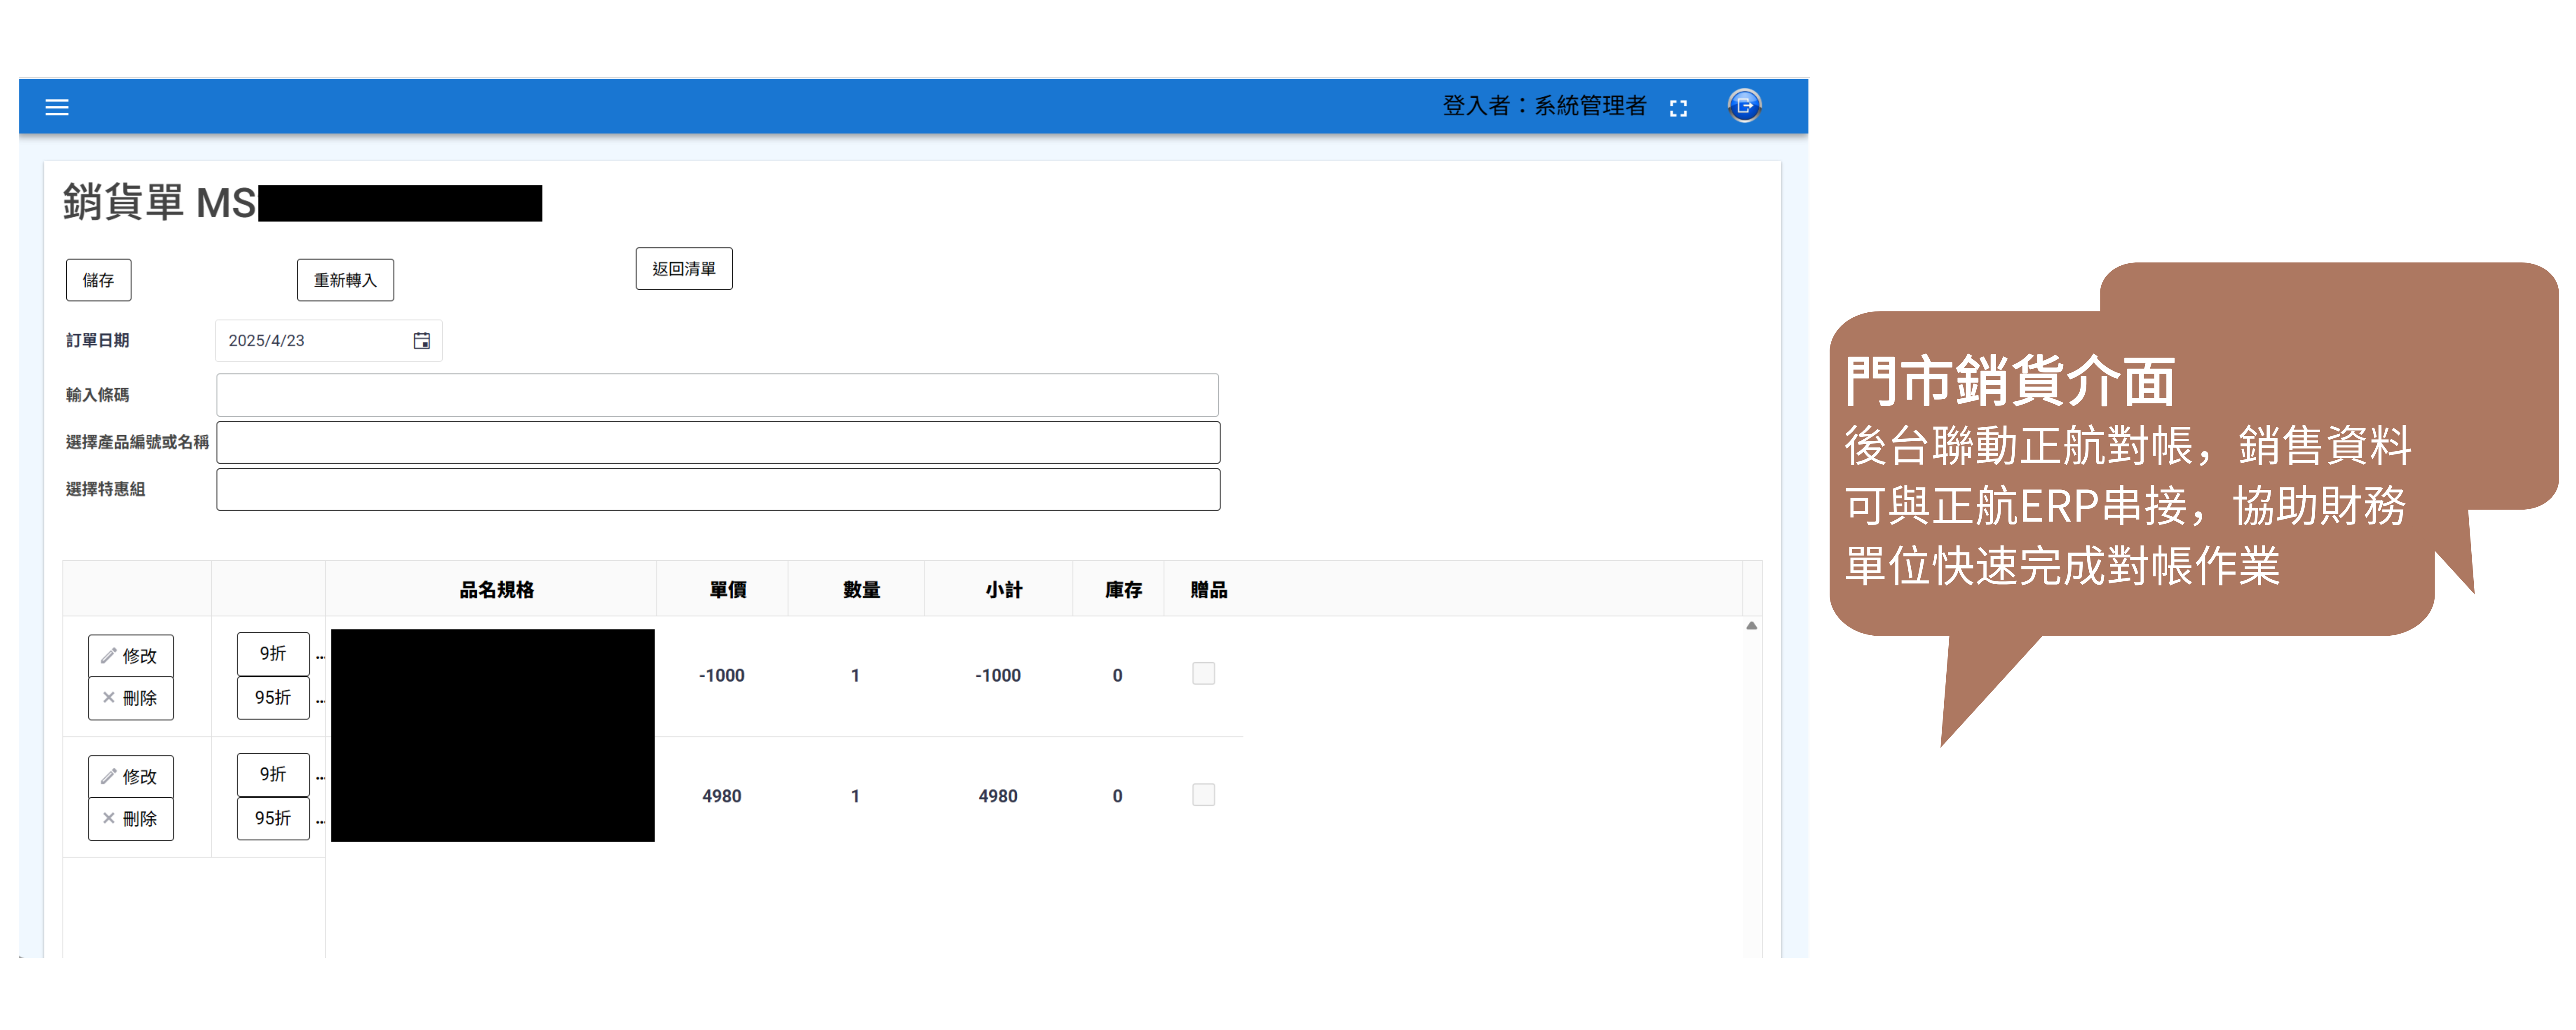
Task: Click the 儲存 save button
Action: 98,280
